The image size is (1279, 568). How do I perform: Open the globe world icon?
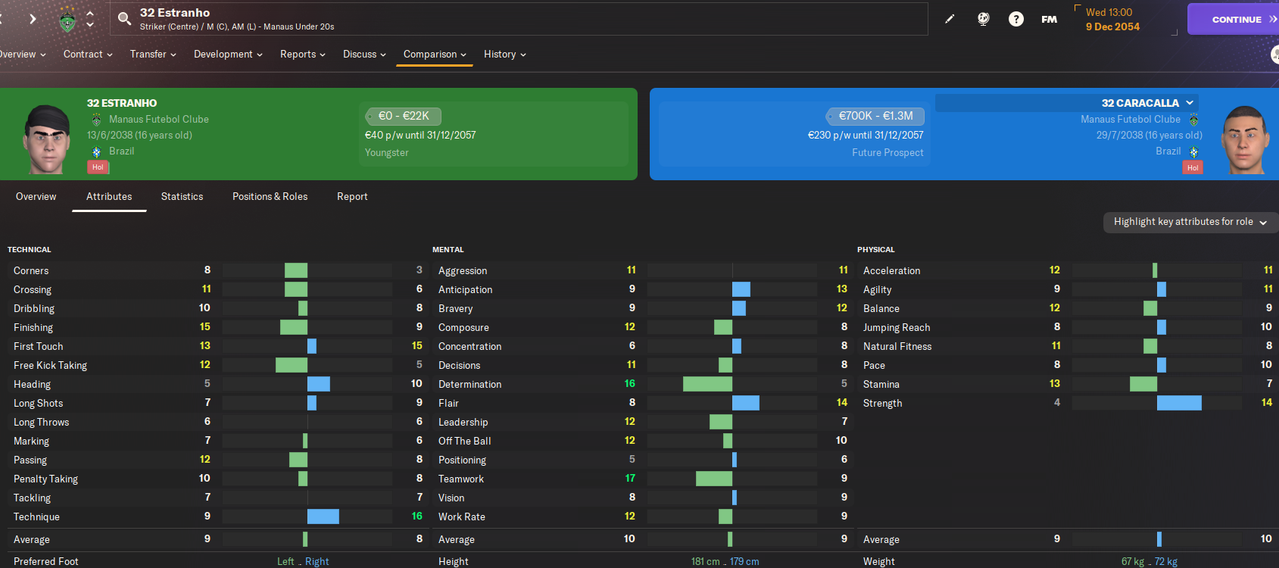pyautogui.click(x=983, y=19)
